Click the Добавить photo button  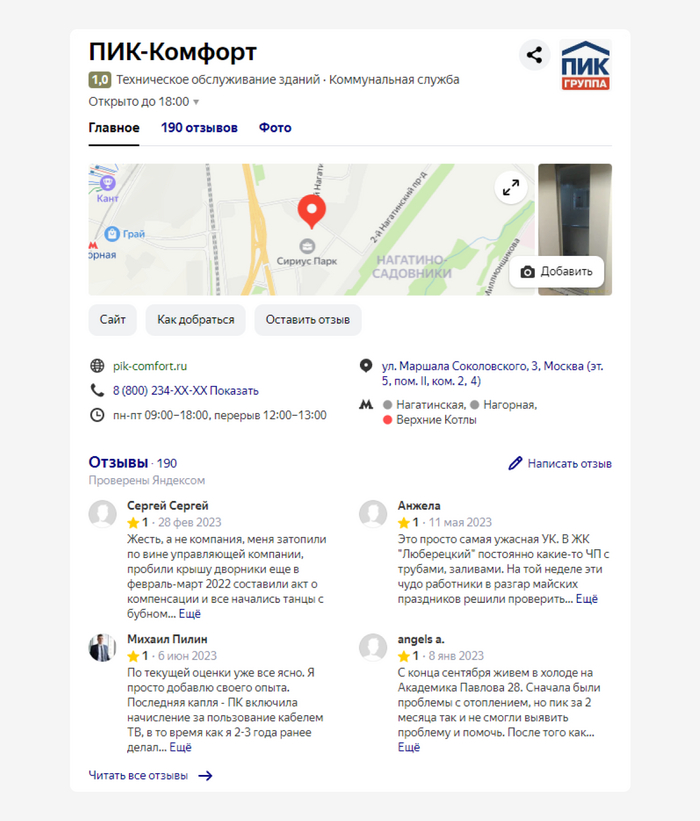[x=557, y=271]
